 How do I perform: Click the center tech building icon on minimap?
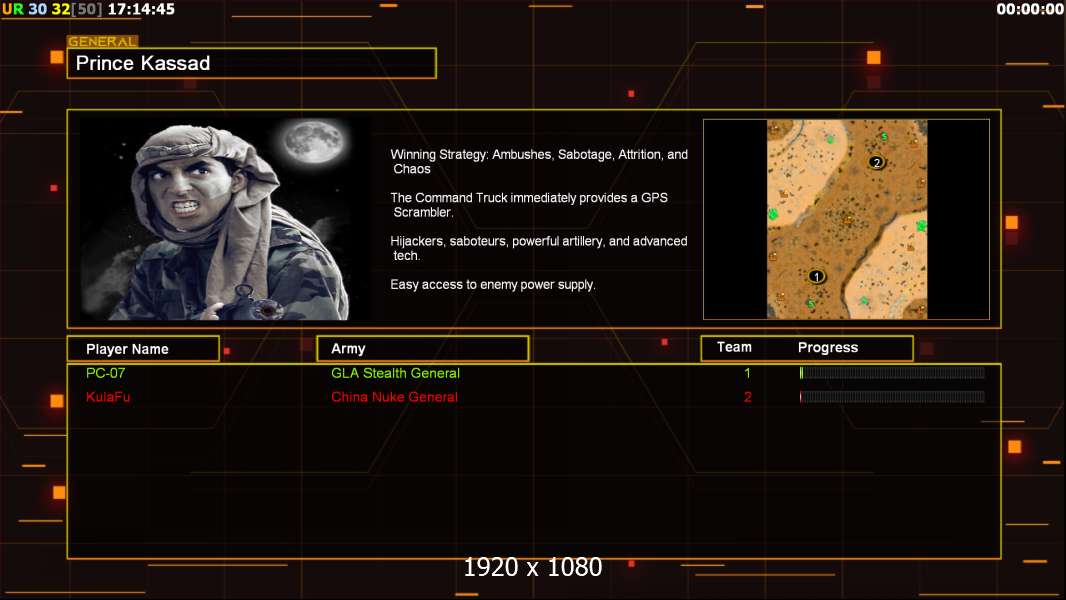click(848, 219)
